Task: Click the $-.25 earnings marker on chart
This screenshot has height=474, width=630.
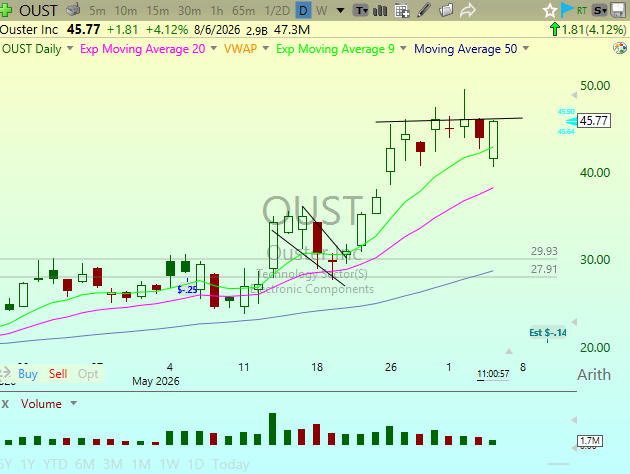Action: pyautogui.click(x=187, y=289)
